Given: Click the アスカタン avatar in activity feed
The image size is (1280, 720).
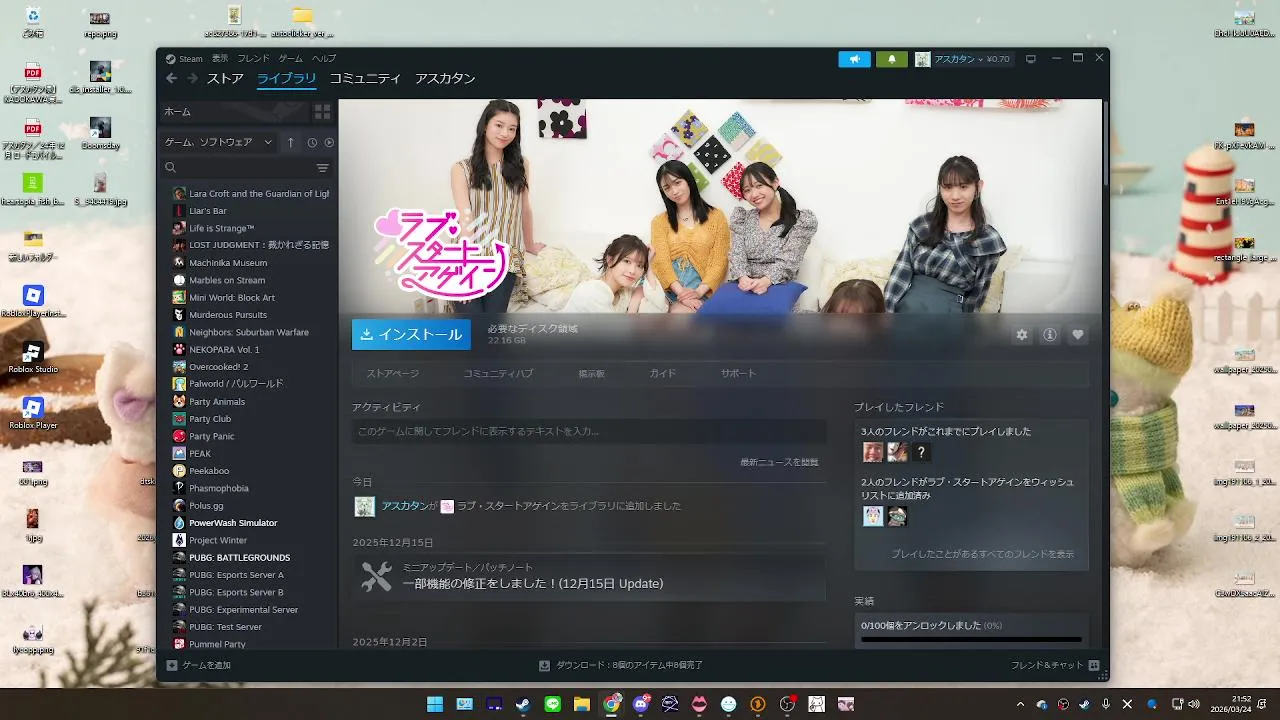Looking at the screenshot, I should pyautogui.click(x=365, y=506).
